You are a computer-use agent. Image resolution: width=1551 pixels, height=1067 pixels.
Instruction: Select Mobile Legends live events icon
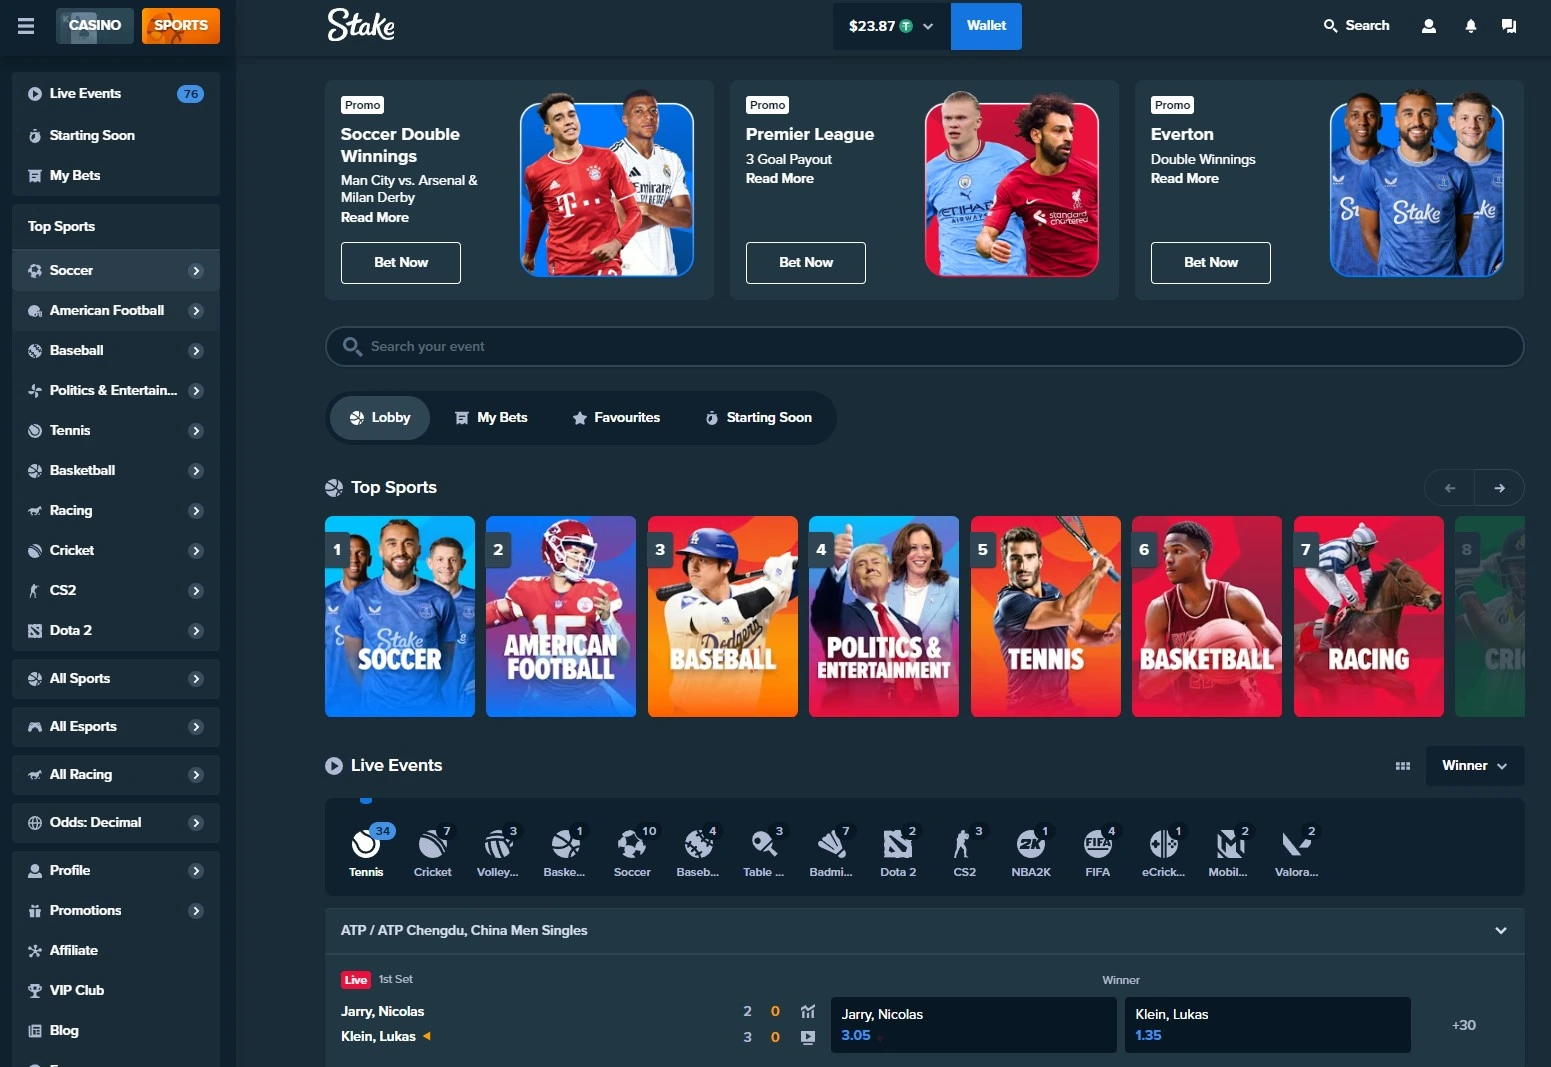point(1230,851)
